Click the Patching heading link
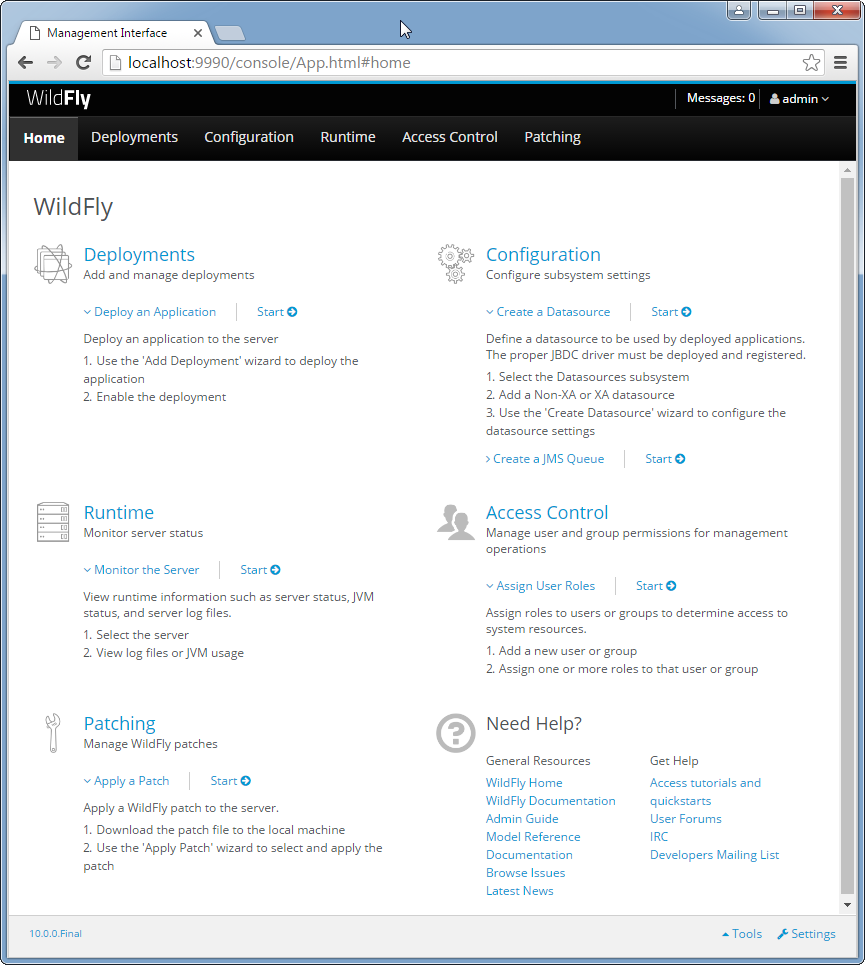Screen dimensions: 865x965 click(x=119, y=724)
